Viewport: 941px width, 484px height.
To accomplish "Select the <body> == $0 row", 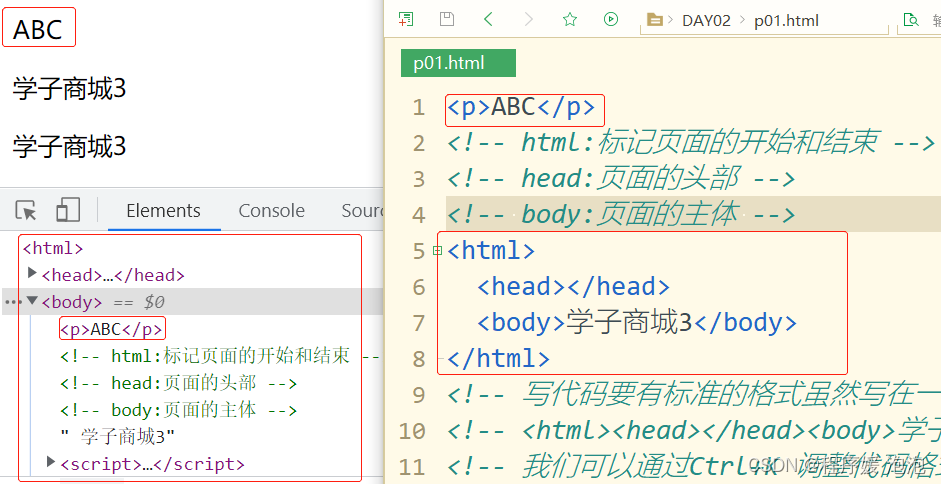I will pyautogui.click(x=191, y=301).
